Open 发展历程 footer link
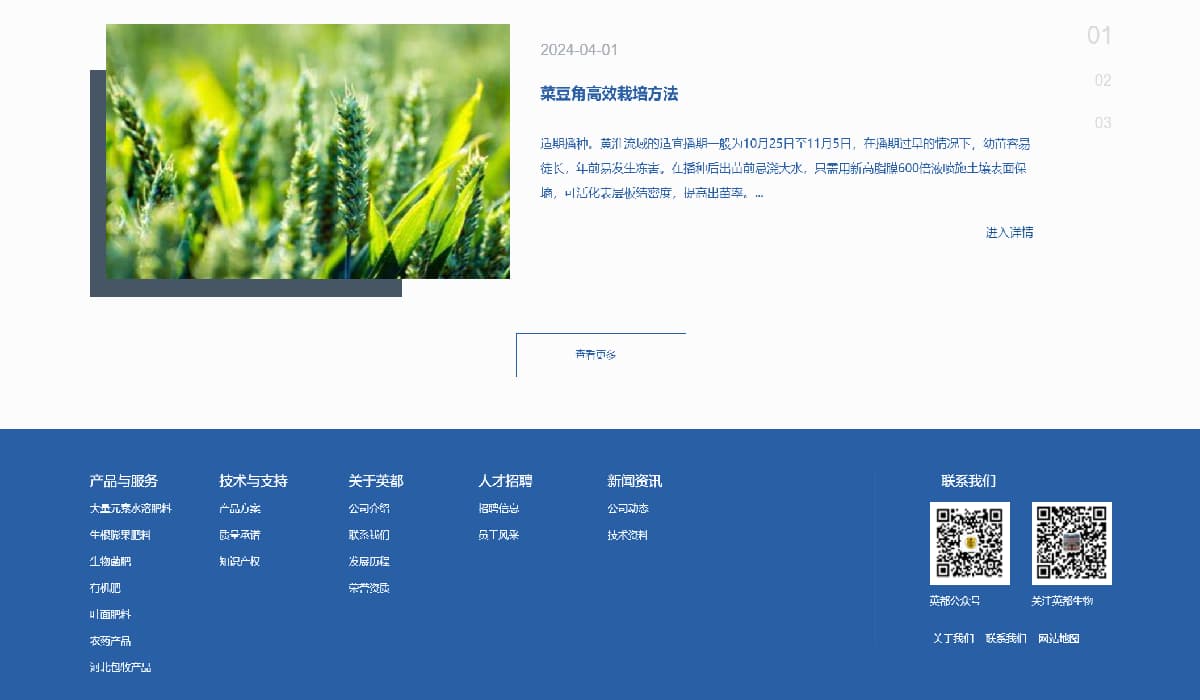Viewport: 1200px width, 700px height. click(x=369, y=561)
